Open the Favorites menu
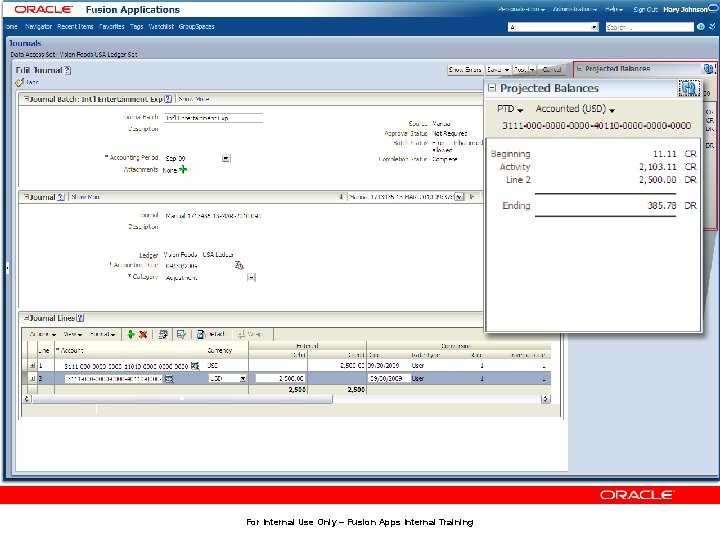This screenshot has width=720, height=540. (x=112, y=27)
